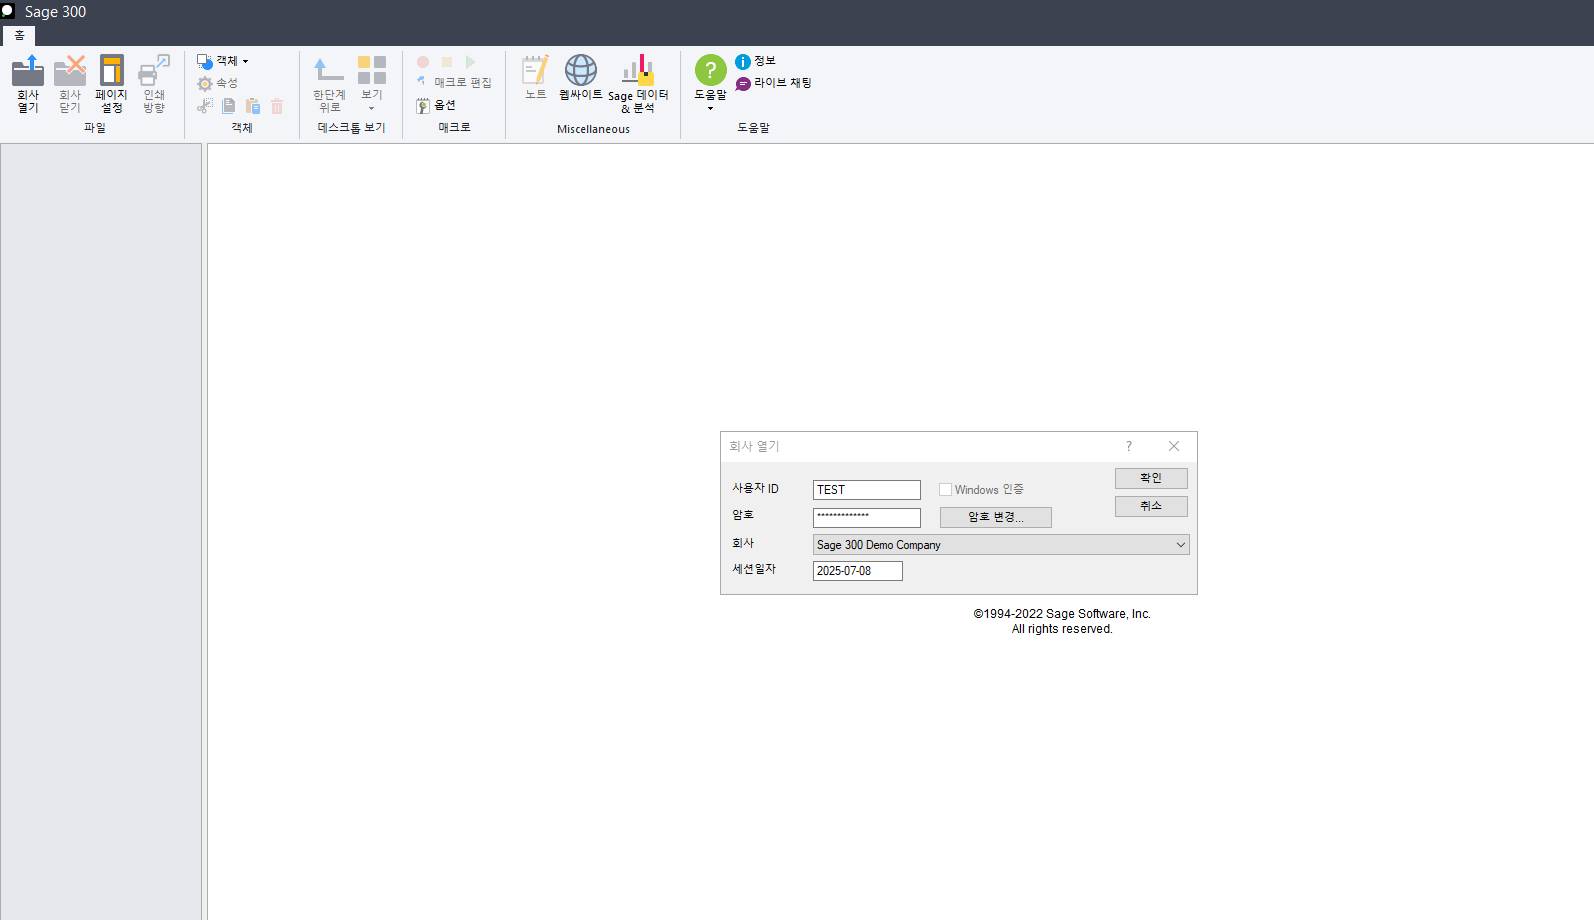The height and width of the screenshot is (920, 1594).
Task: Click the 암호 변경... button
Action: point(996,517)
